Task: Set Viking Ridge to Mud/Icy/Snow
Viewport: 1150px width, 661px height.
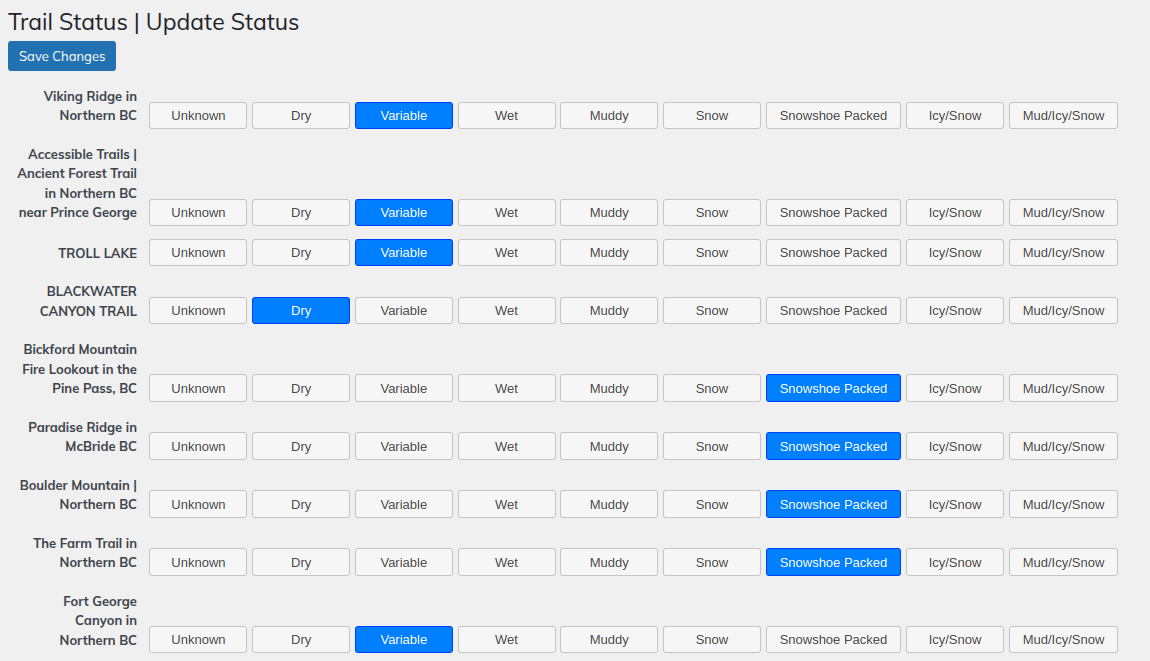Action: tap(1063, 116)
